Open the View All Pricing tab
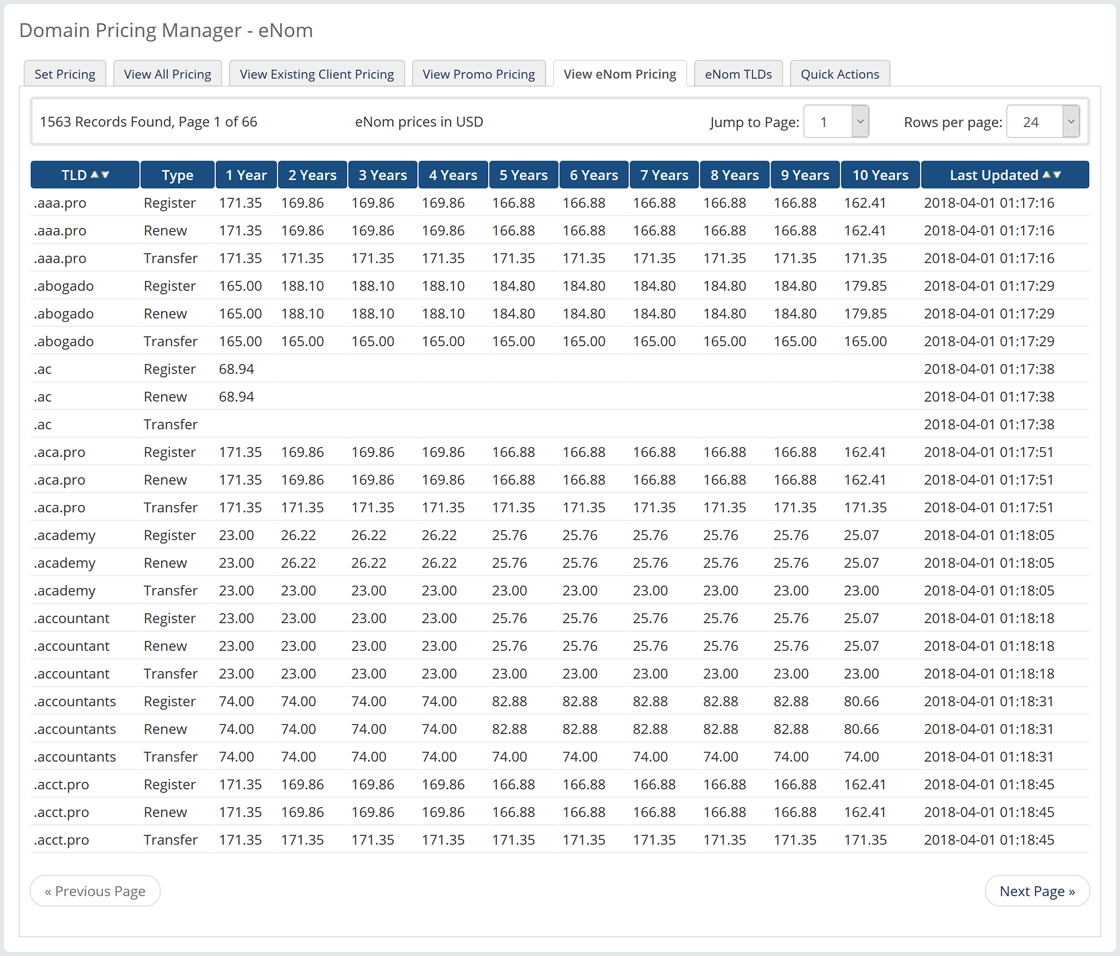This screenshot has width=1120, height=956. (167, 74)
